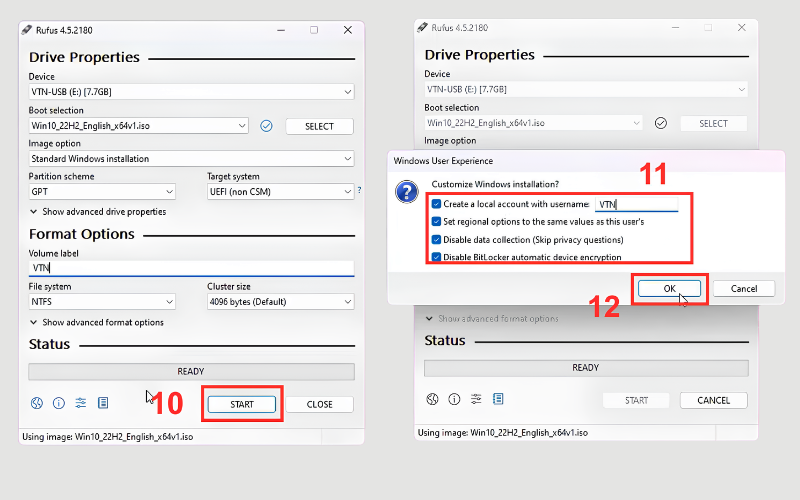The width and height of the screenshot is (800, 500).
Task: Click 'Windows User Experience' dialog title
Action: click(443, 161)
